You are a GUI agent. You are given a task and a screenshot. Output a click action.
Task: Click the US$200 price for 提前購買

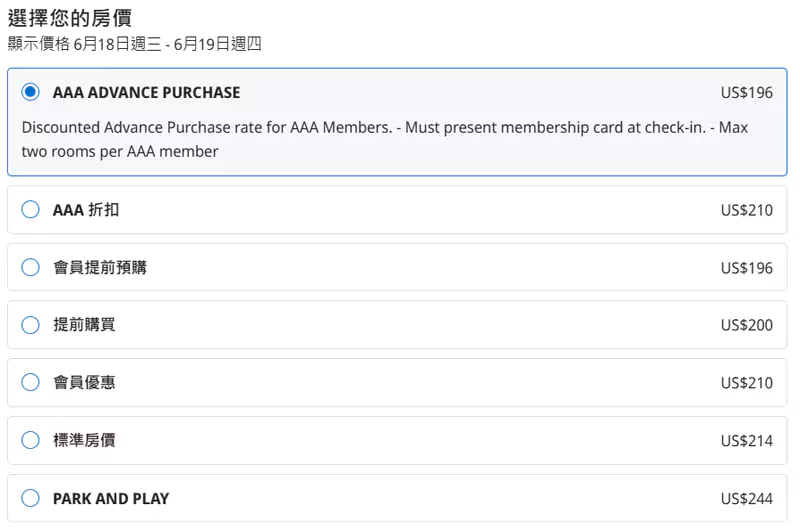tap(746, 325)
